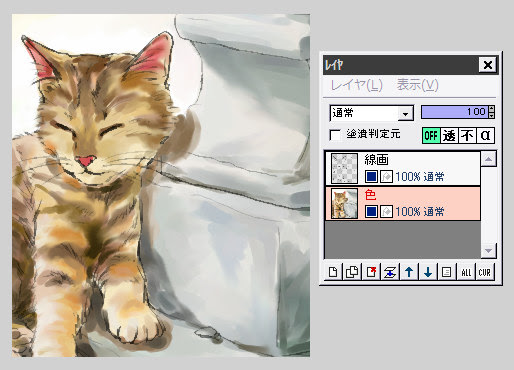Select the 線画 layer name

pos(376,160)
